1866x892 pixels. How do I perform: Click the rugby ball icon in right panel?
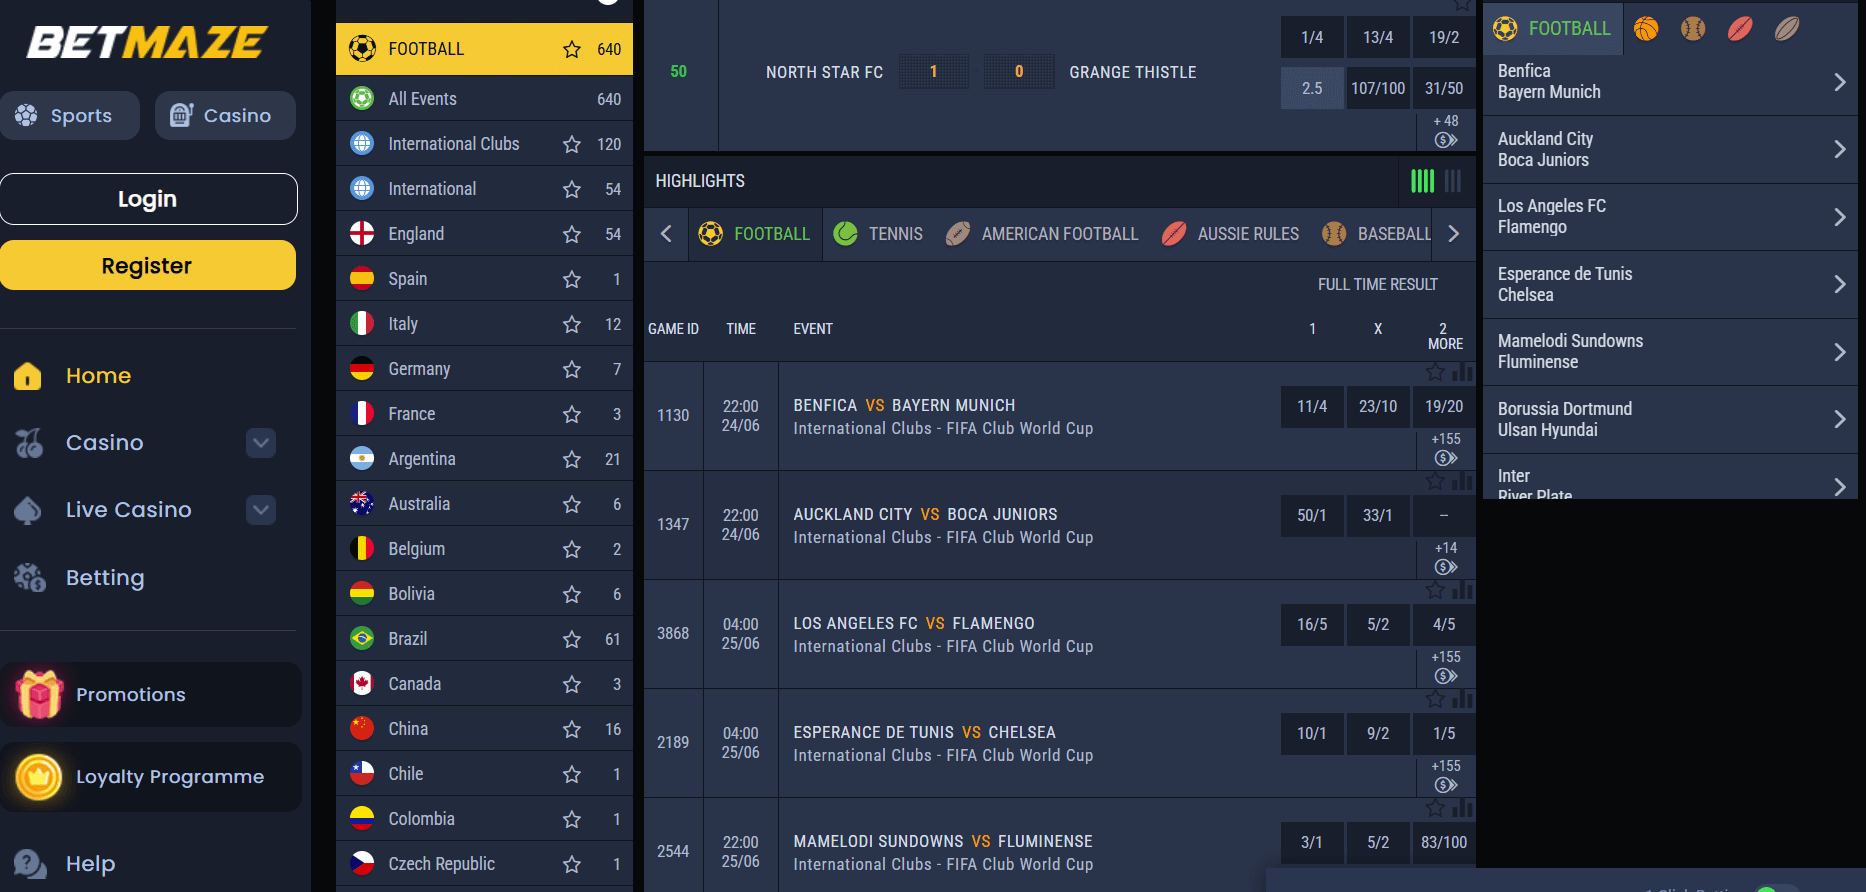(x=1787, y=29)
